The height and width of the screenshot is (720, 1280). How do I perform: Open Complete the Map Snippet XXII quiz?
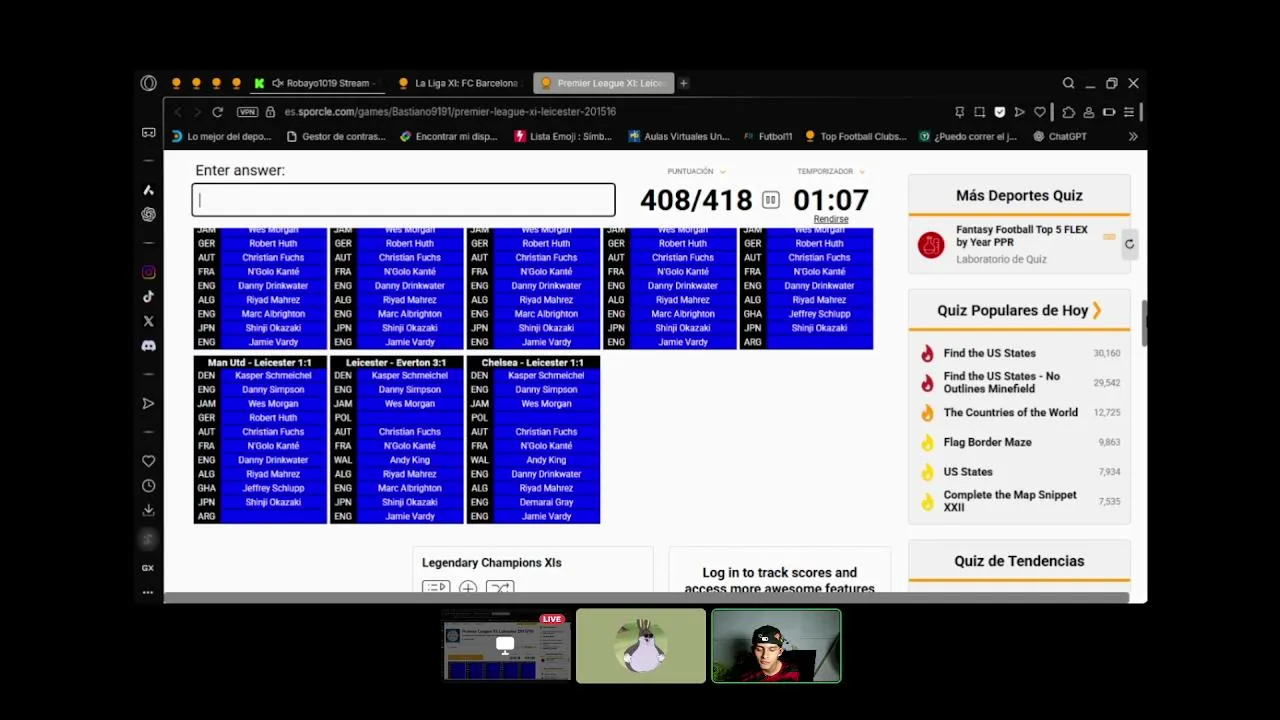pos(1010,501)
